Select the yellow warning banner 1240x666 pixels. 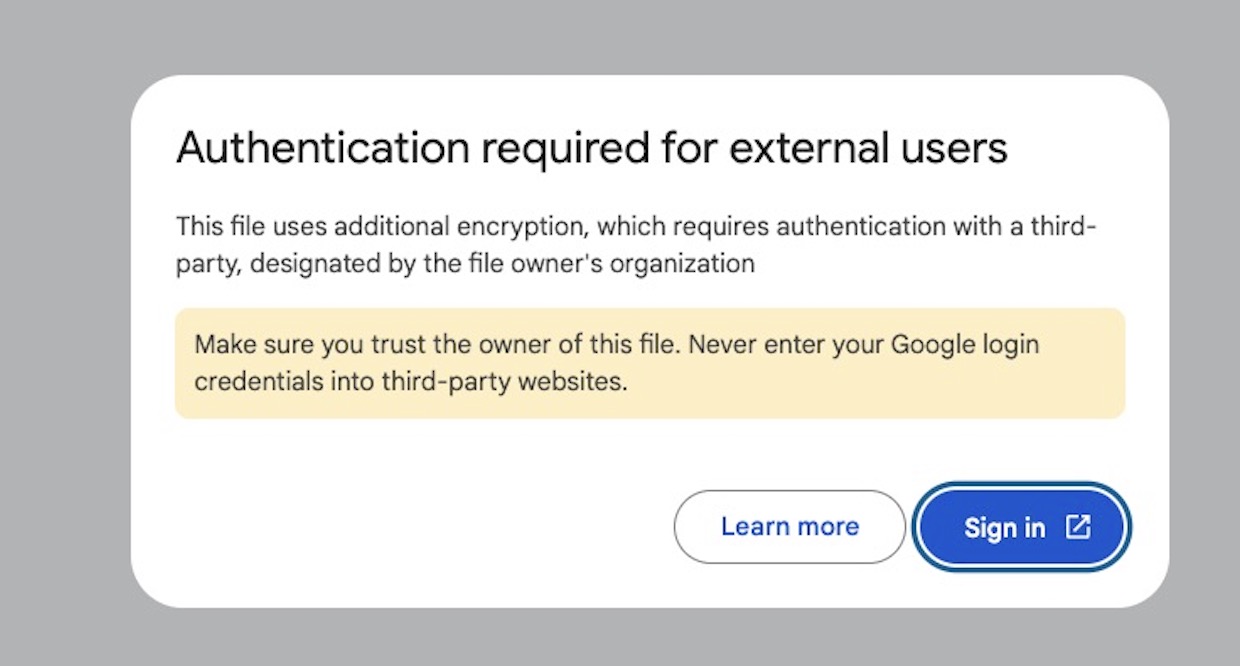[x=650, y=363]
